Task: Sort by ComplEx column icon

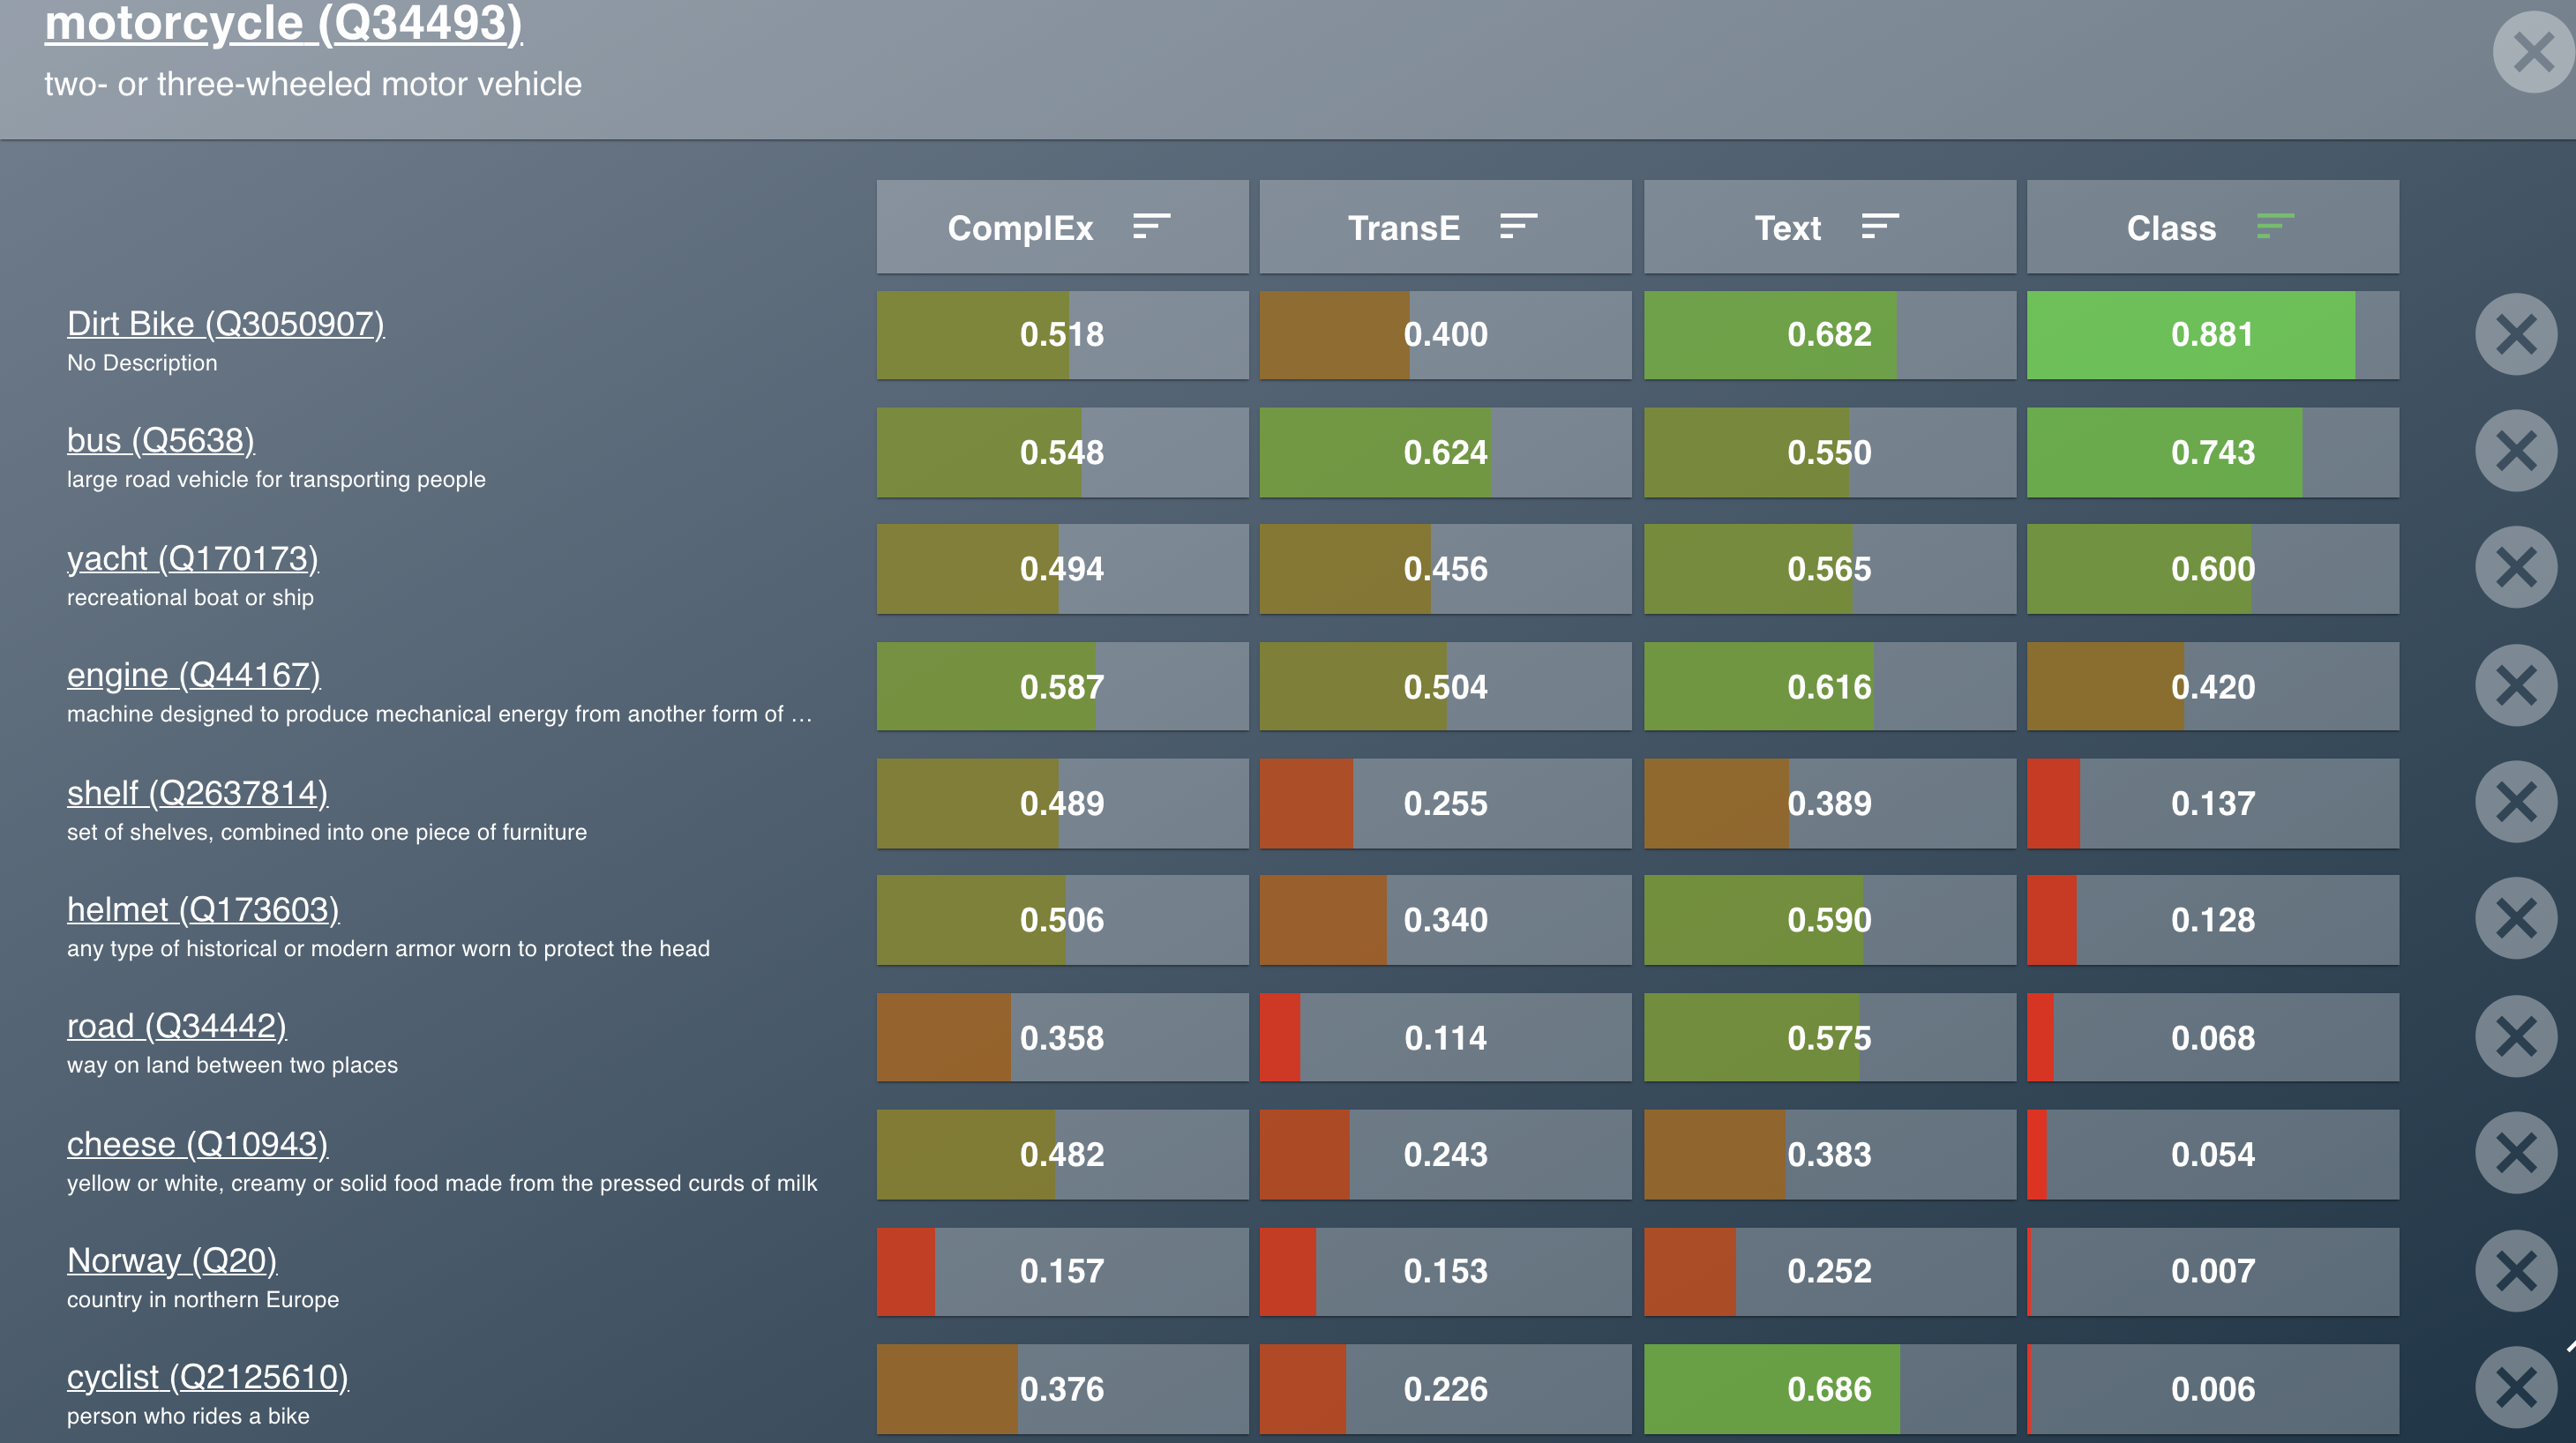Action: pyautogui.click(x=1151, y=227)
